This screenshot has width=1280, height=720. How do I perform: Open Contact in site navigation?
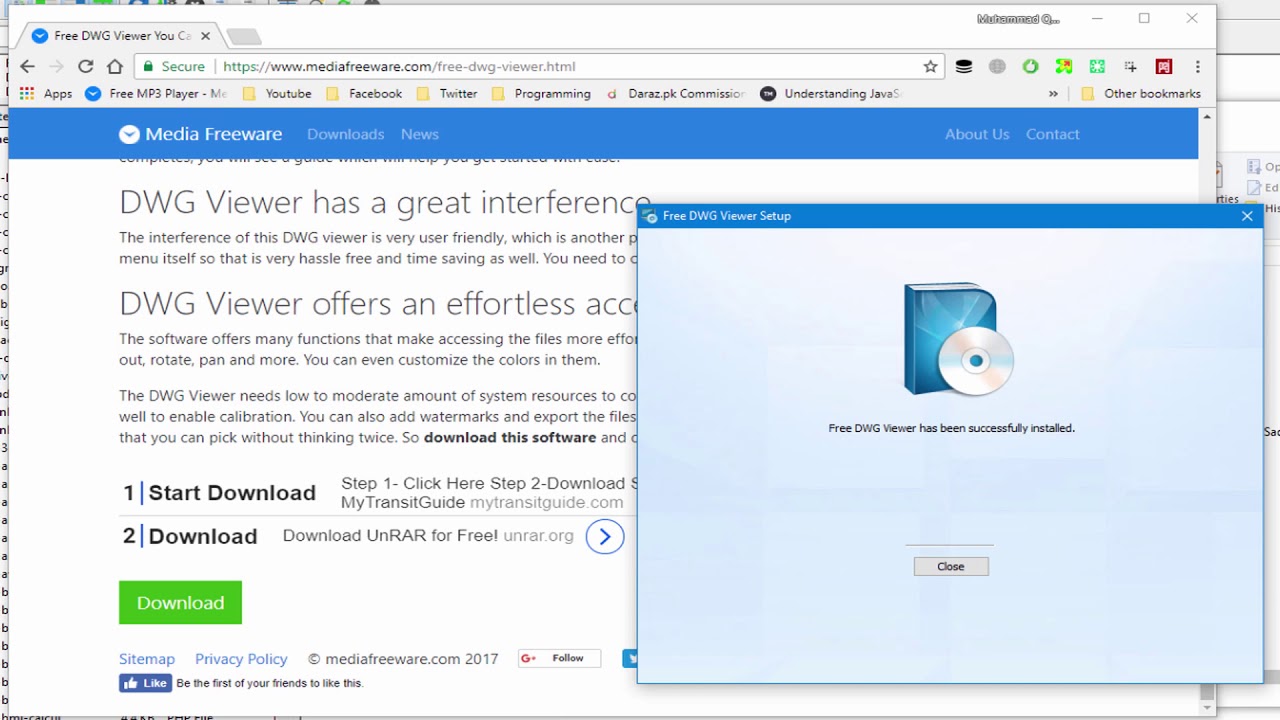click(1053, 134)
